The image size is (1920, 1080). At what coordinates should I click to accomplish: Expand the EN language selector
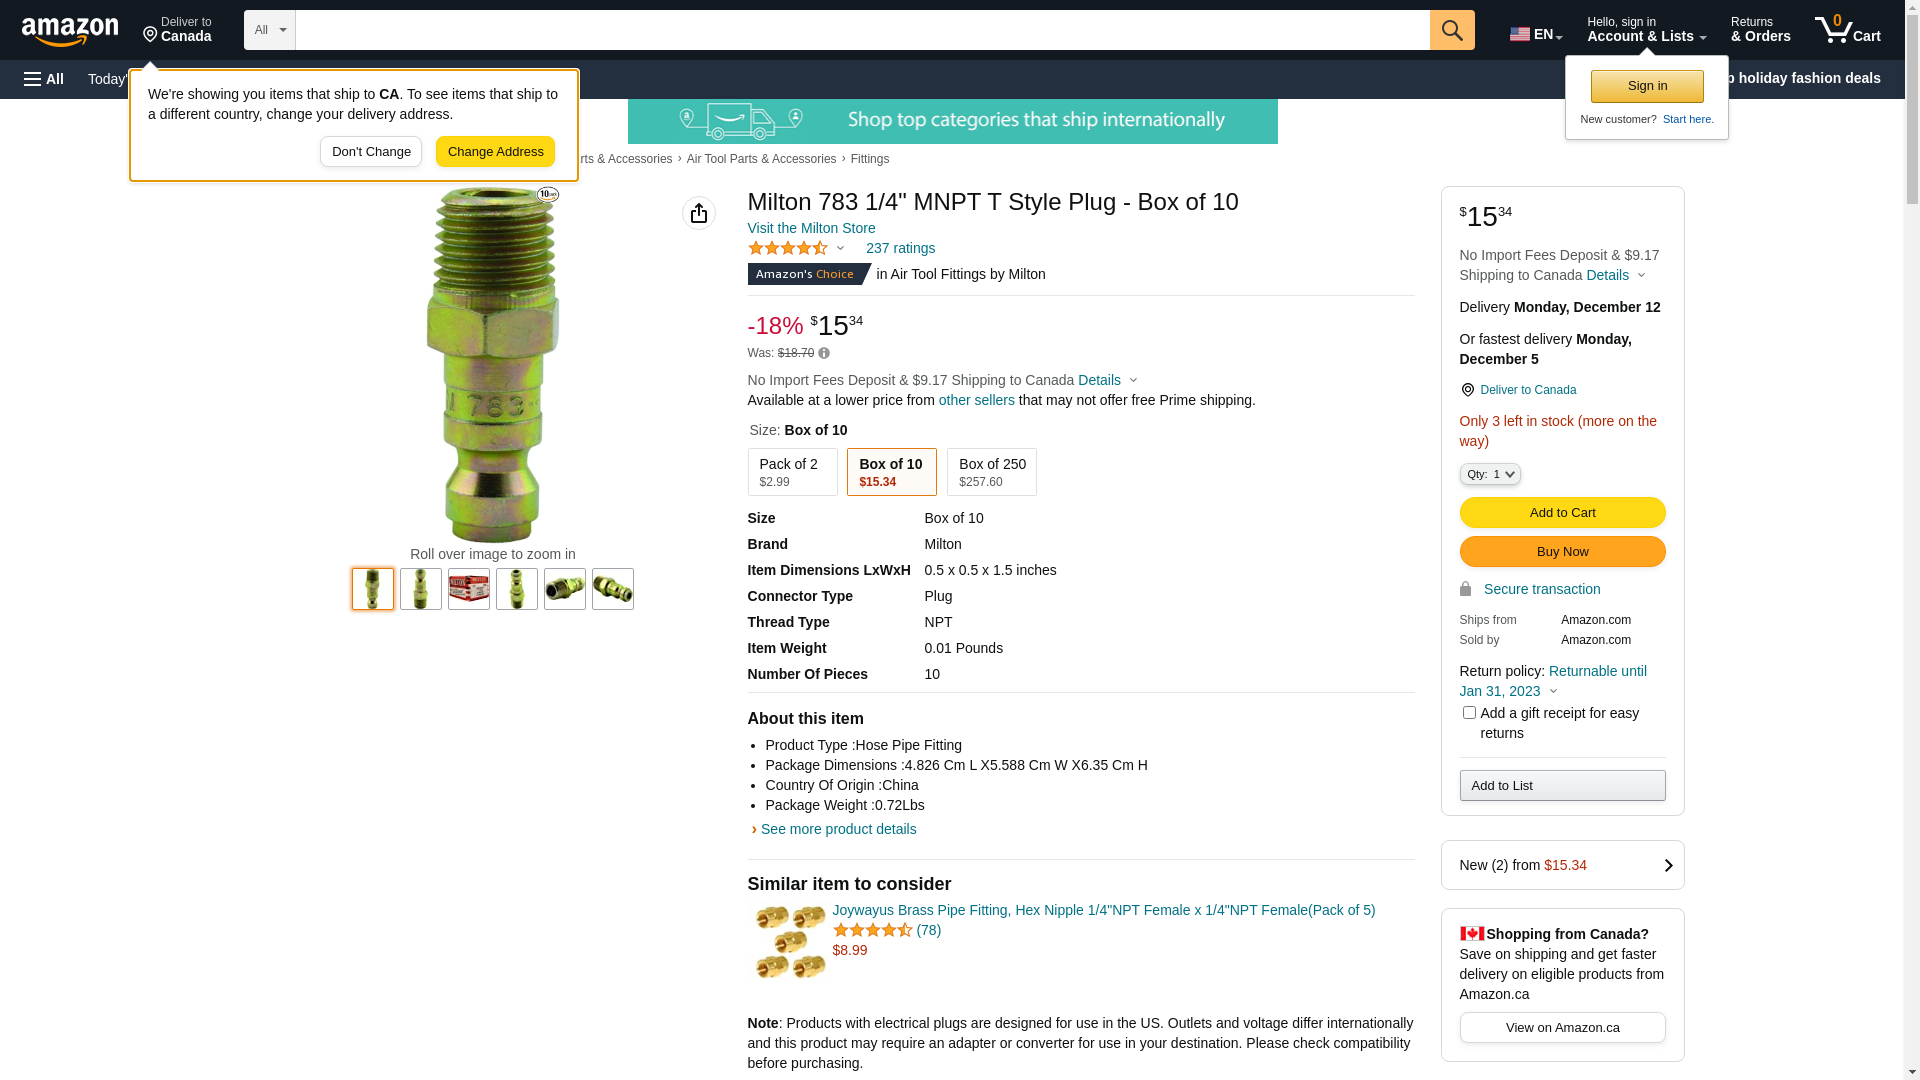point(1535,34)
